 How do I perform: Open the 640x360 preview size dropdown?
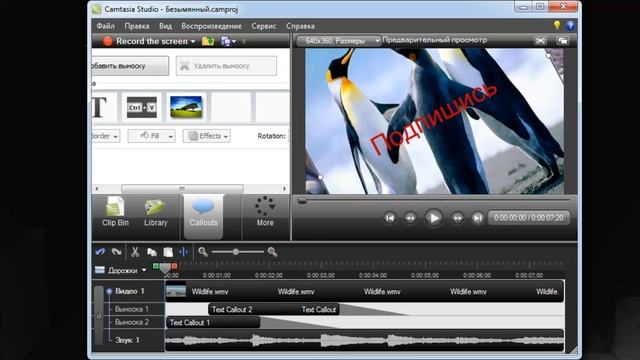point(338,41)
